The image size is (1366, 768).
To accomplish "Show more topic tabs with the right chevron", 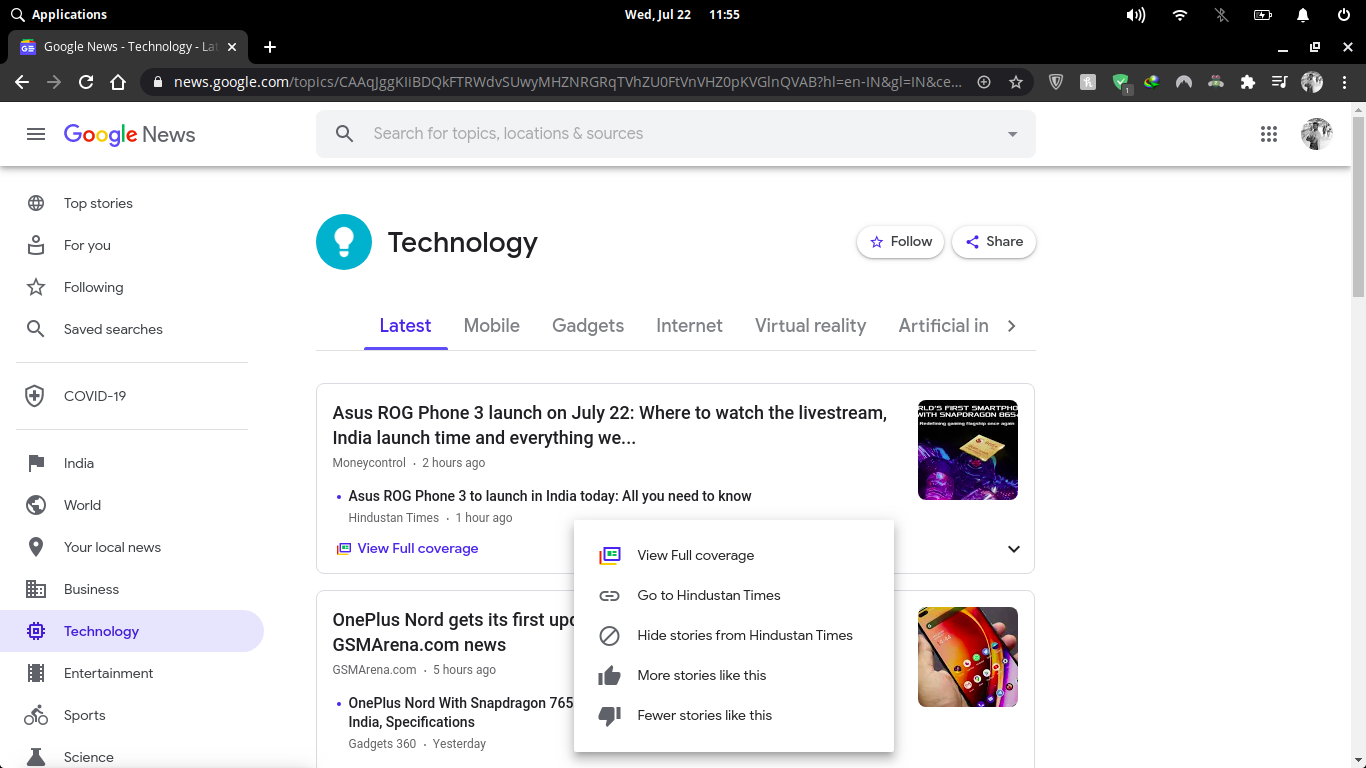I will coord(1011,326).
